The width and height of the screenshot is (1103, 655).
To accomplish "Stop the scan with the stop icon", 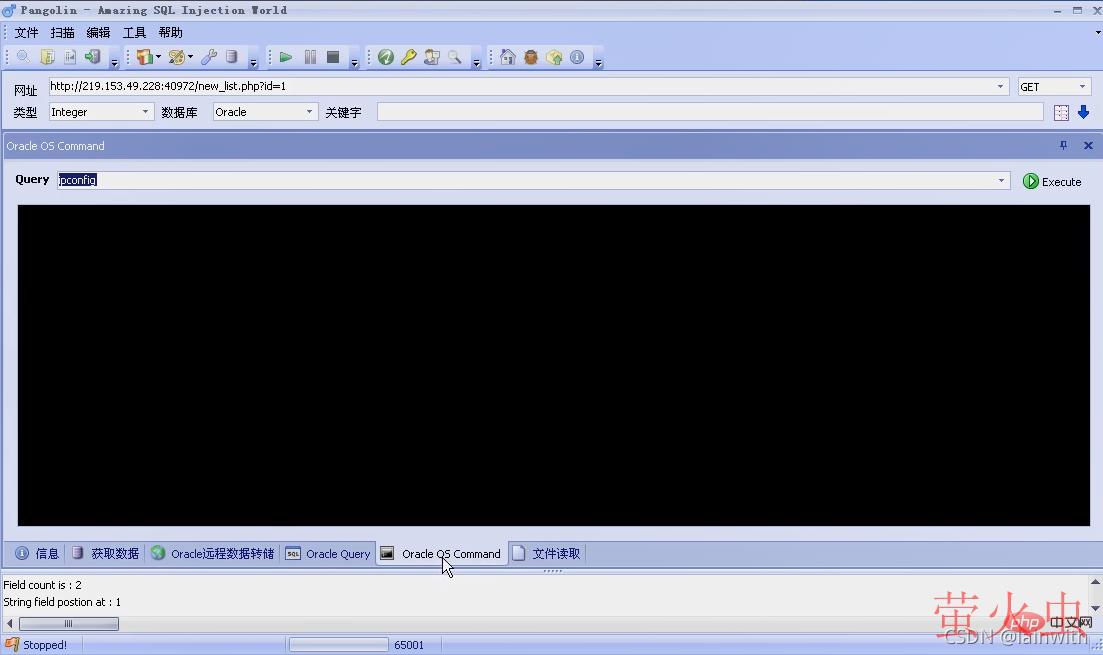I will tap(332, 57).
